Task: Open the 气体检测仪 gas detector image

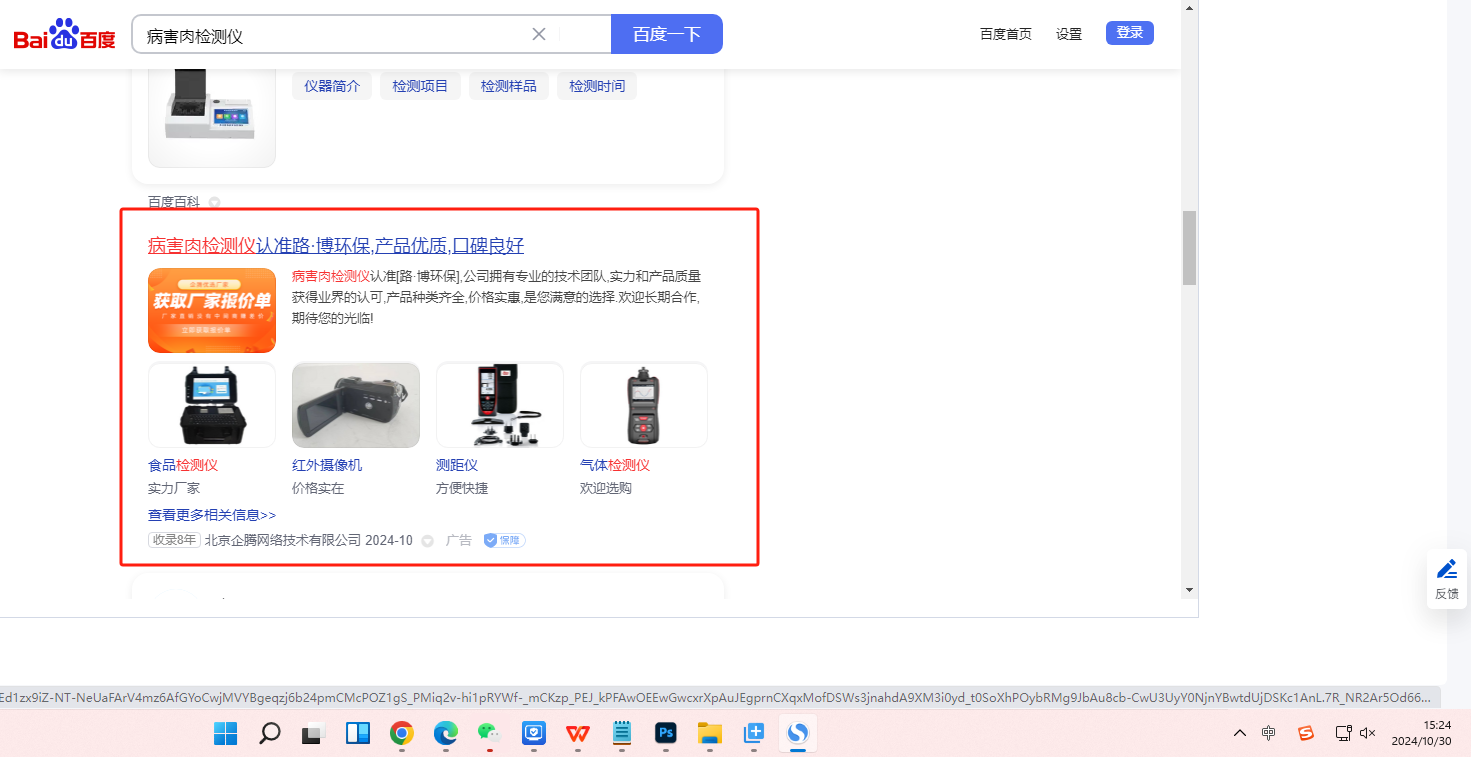Action: (x=644, y=405)
